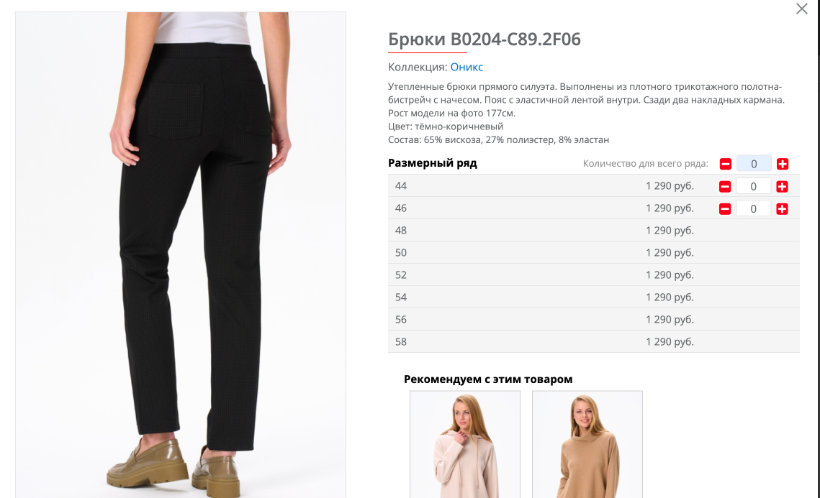Open the Оникс collection link
Image resolution: width=820 pixels, height=498 pixels.
pos(466,67)
